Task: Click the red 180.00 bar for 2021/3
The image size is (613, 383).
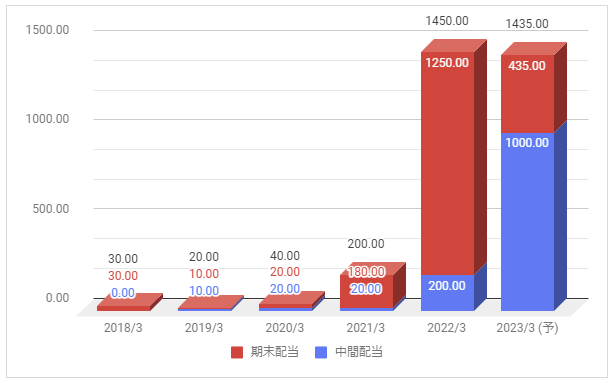Action: [366, 292]
